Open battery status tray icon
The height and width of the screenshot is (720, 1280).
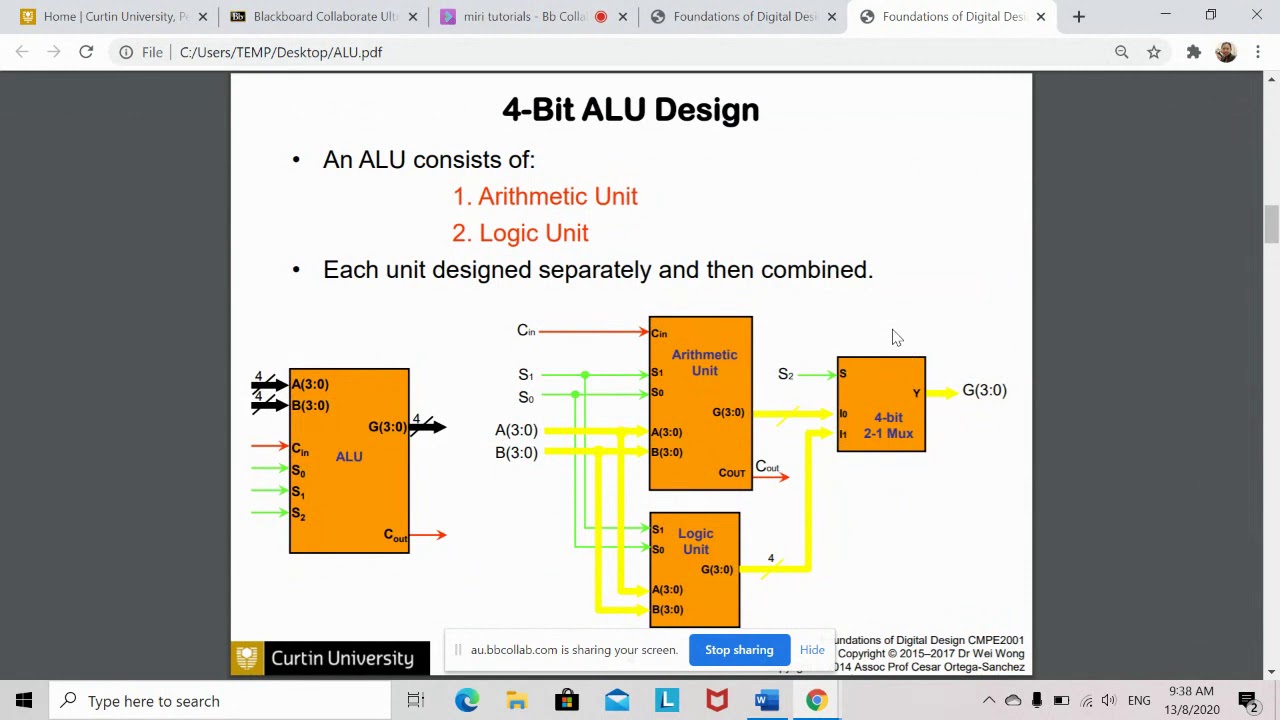pyautogui.click(x=1061, y=701)
